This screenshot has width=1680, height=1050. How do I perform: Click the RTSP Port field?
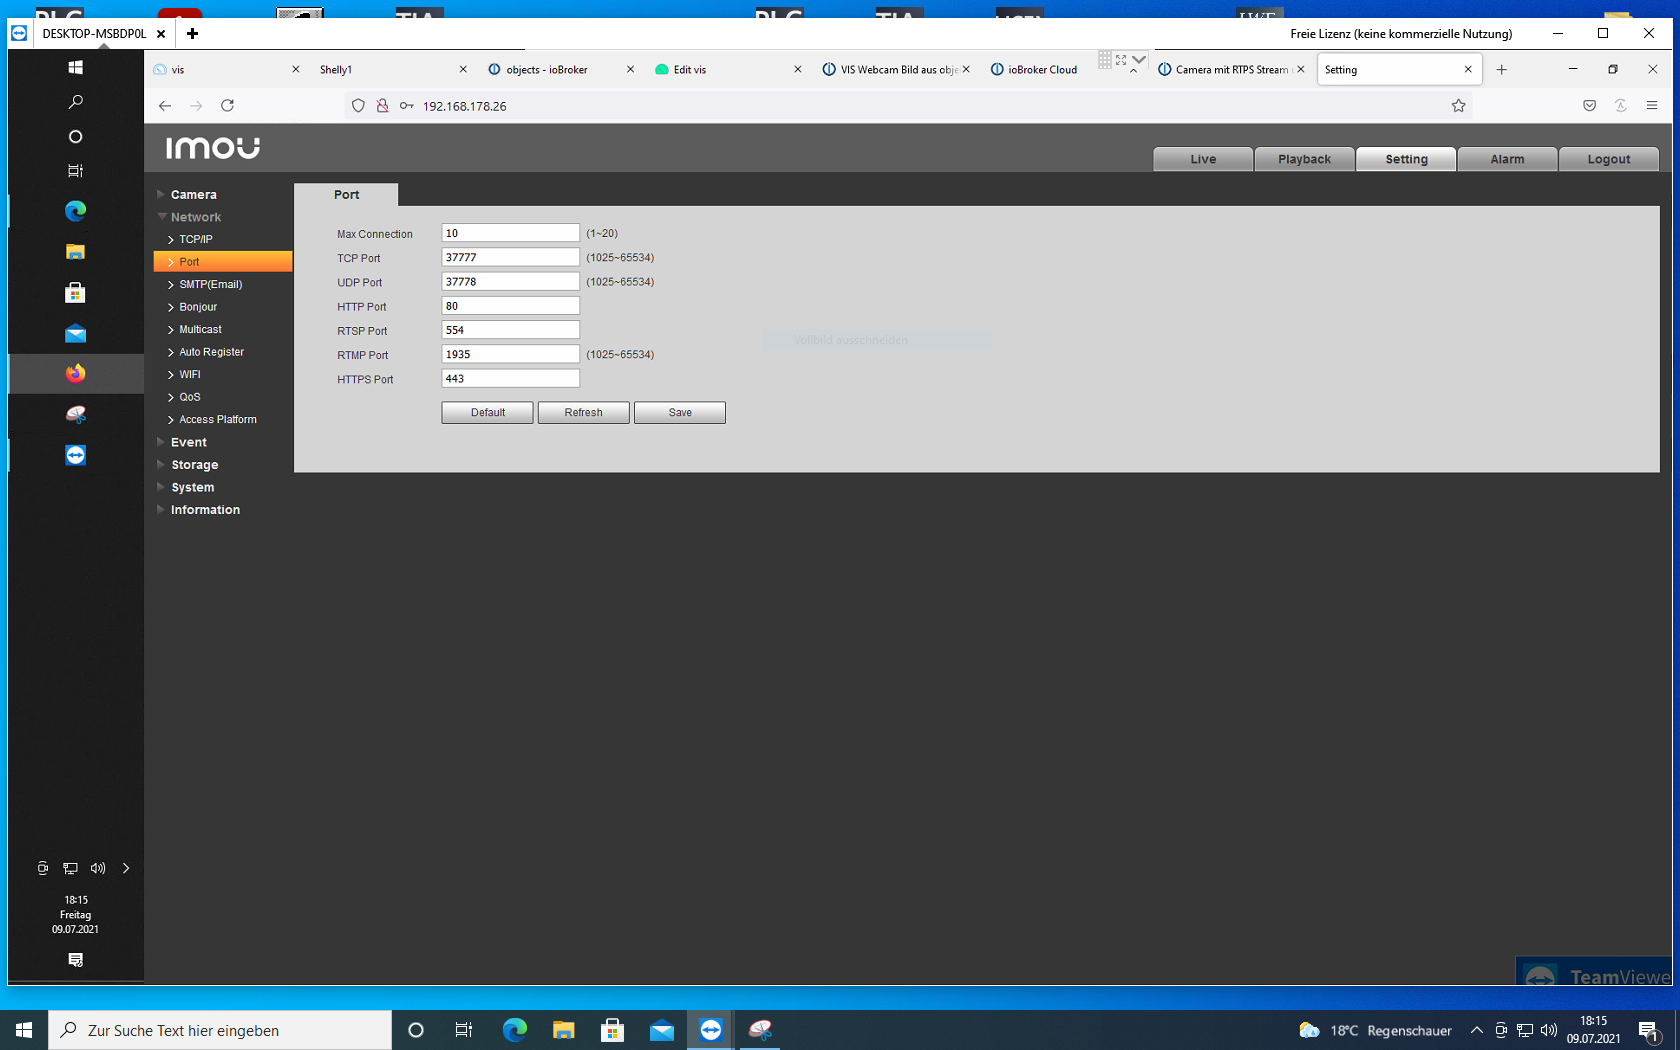point(510,330)
